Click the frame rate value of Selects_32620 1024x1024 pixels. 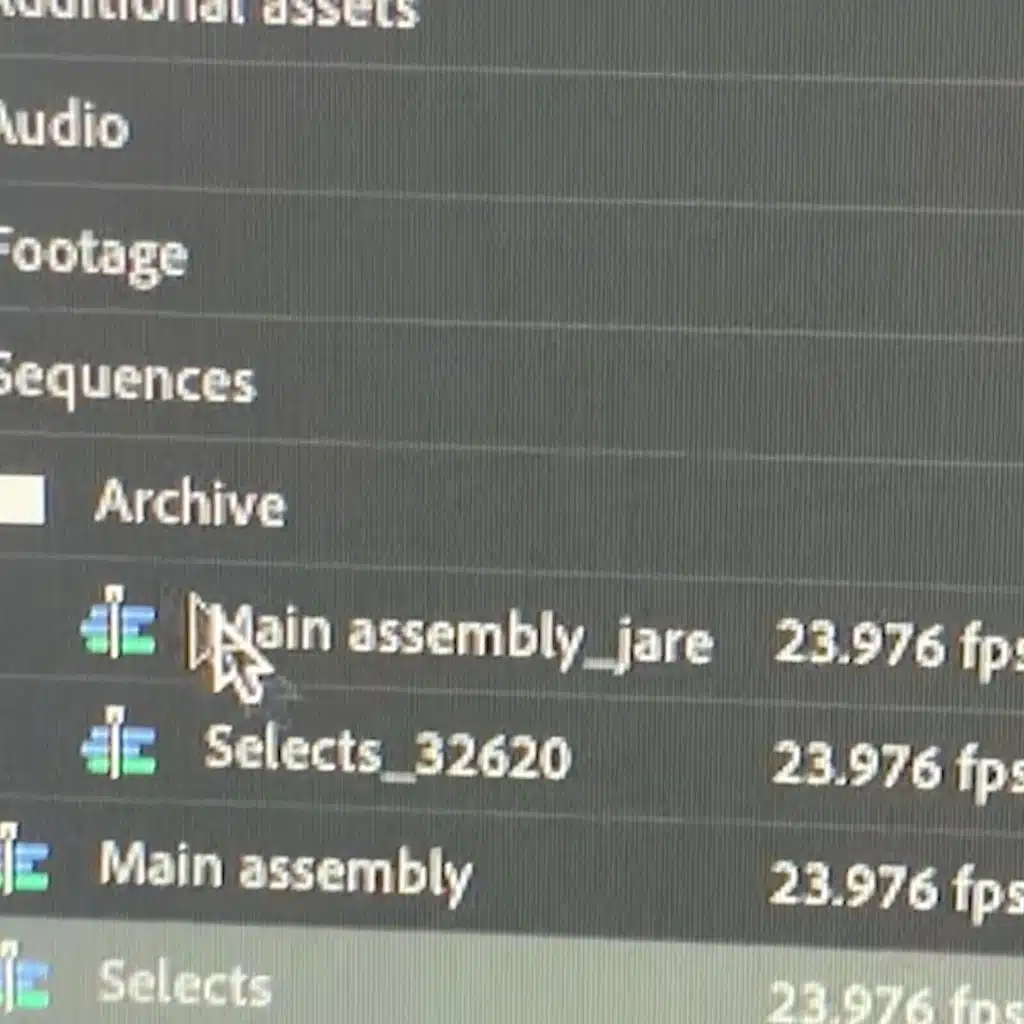point(898,769)
